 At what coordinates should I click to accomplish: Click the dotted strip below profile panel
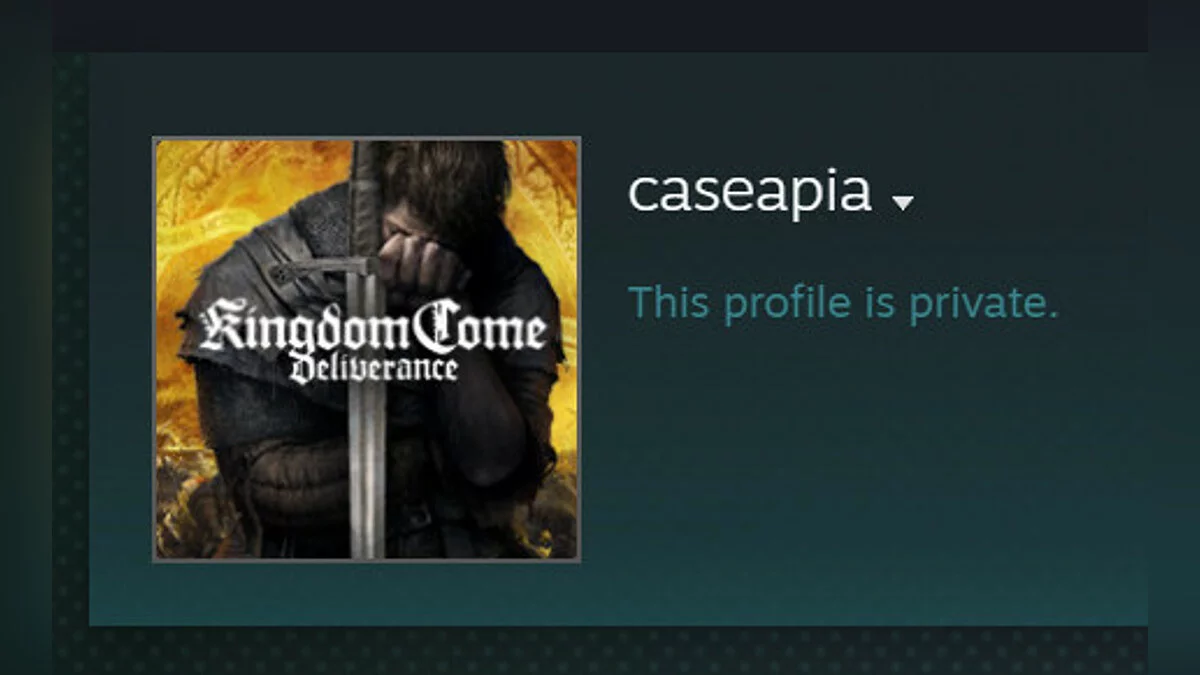(x=600, y=650)
